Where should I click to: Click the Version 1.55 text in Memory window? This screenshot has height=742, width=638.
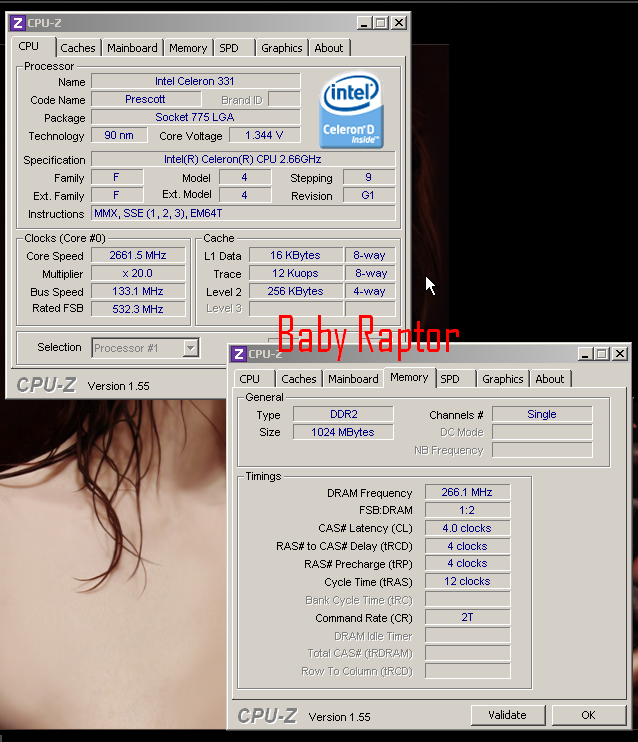tap(339, 717)
